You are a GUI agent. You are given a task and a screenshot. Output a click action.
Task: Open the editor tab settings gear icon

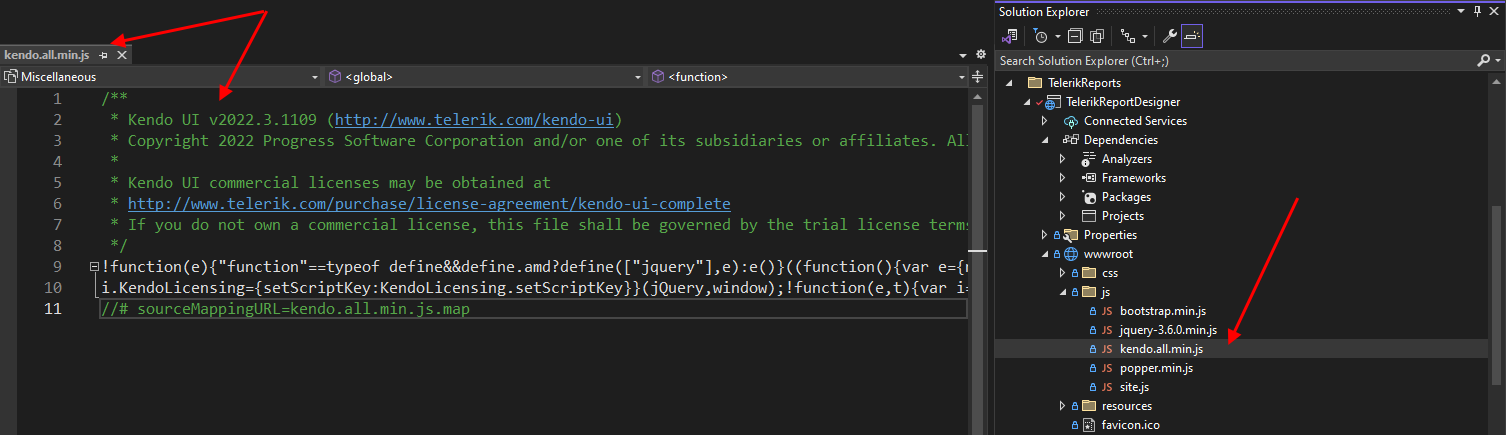[x=980, y=54]
